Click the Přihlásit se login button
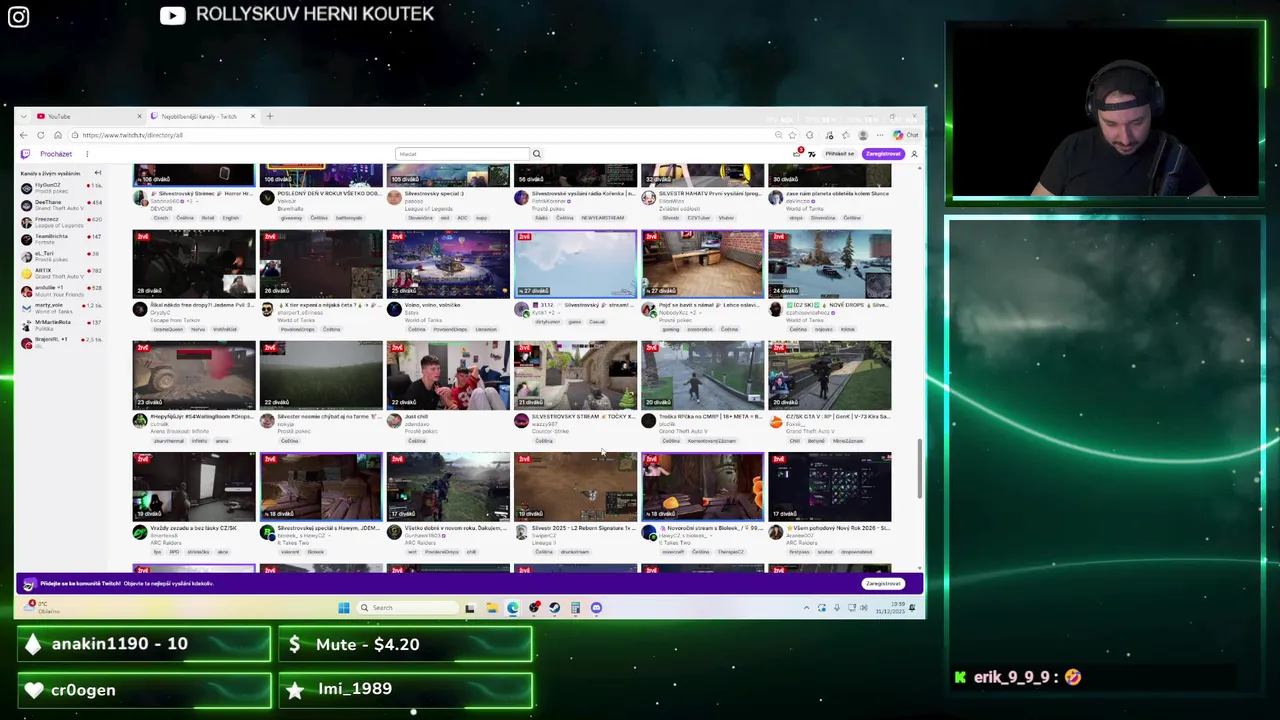The height and width of the screenshot is (720, 1280). (840, 154)
